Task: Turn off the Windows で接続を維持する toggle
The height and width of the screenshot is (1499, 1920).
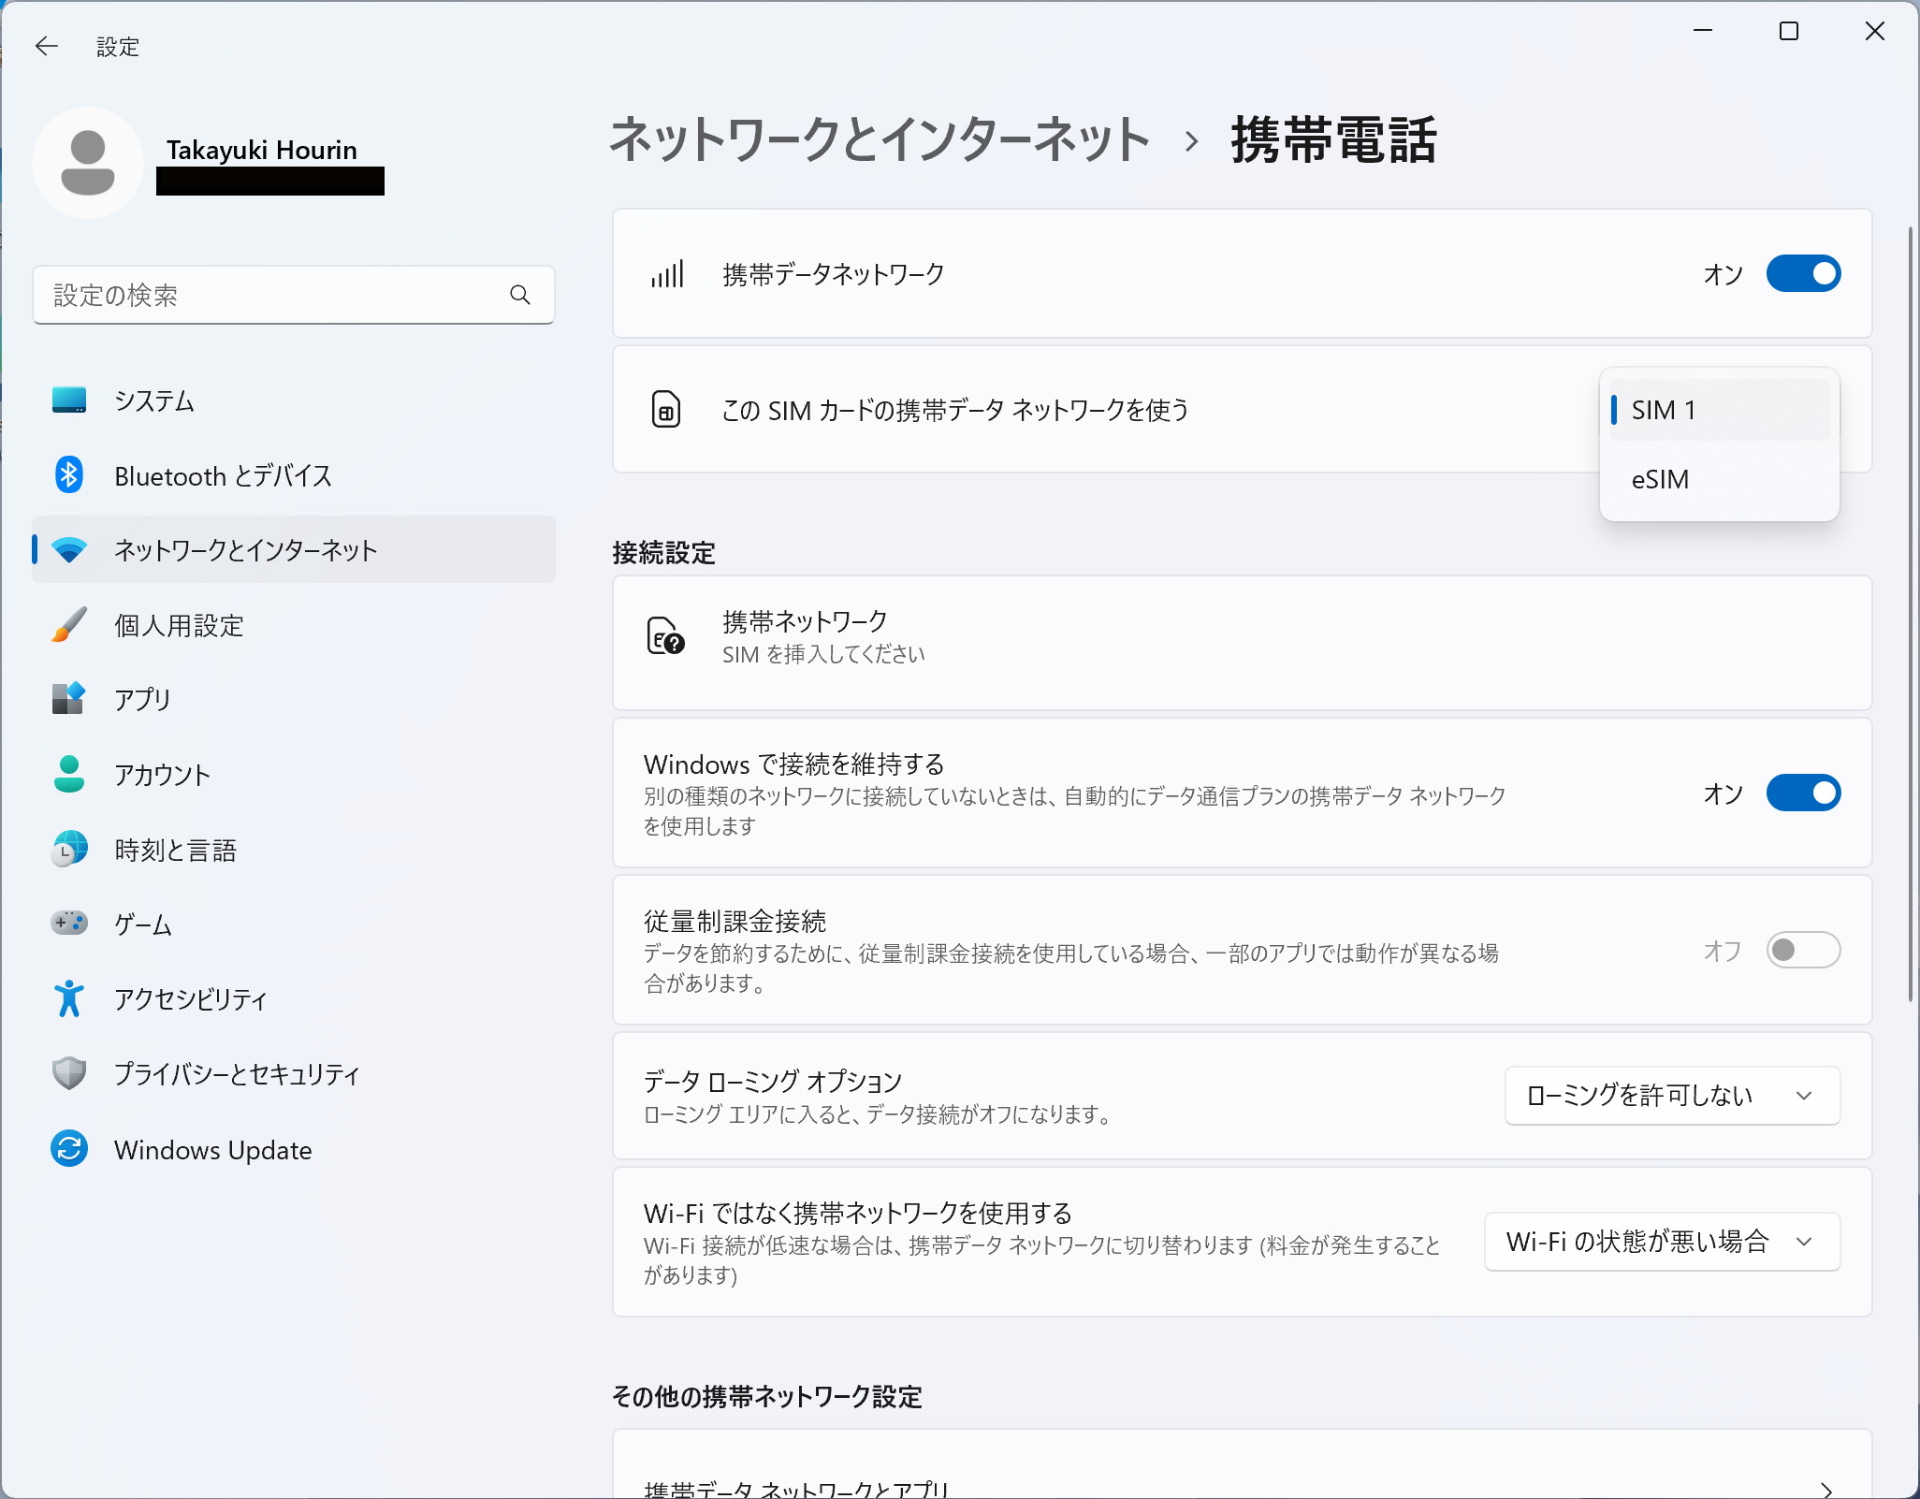Action: tap(1802, 793)
